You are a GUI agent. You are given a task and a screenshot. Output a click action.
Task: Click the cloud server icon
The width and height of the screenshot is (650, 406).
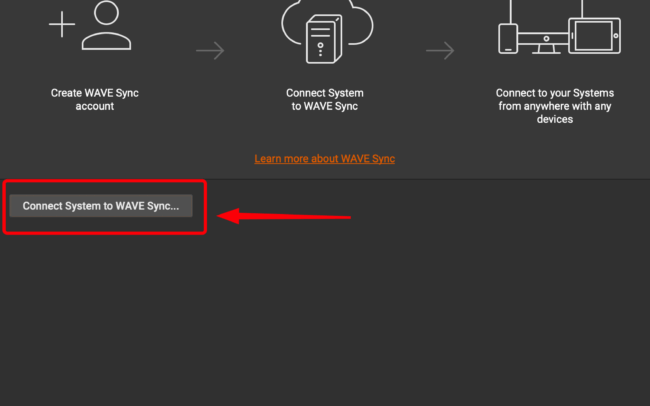tap(327, 32)
